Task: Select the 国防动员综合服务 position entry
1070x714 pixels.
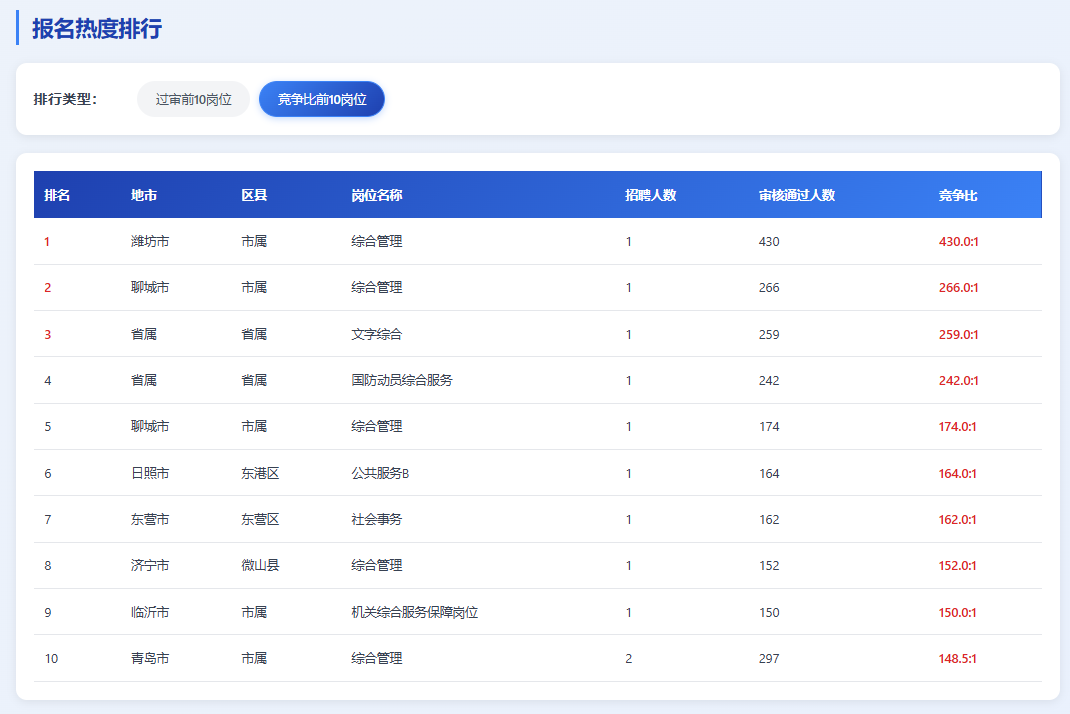Action: [402, 380]
